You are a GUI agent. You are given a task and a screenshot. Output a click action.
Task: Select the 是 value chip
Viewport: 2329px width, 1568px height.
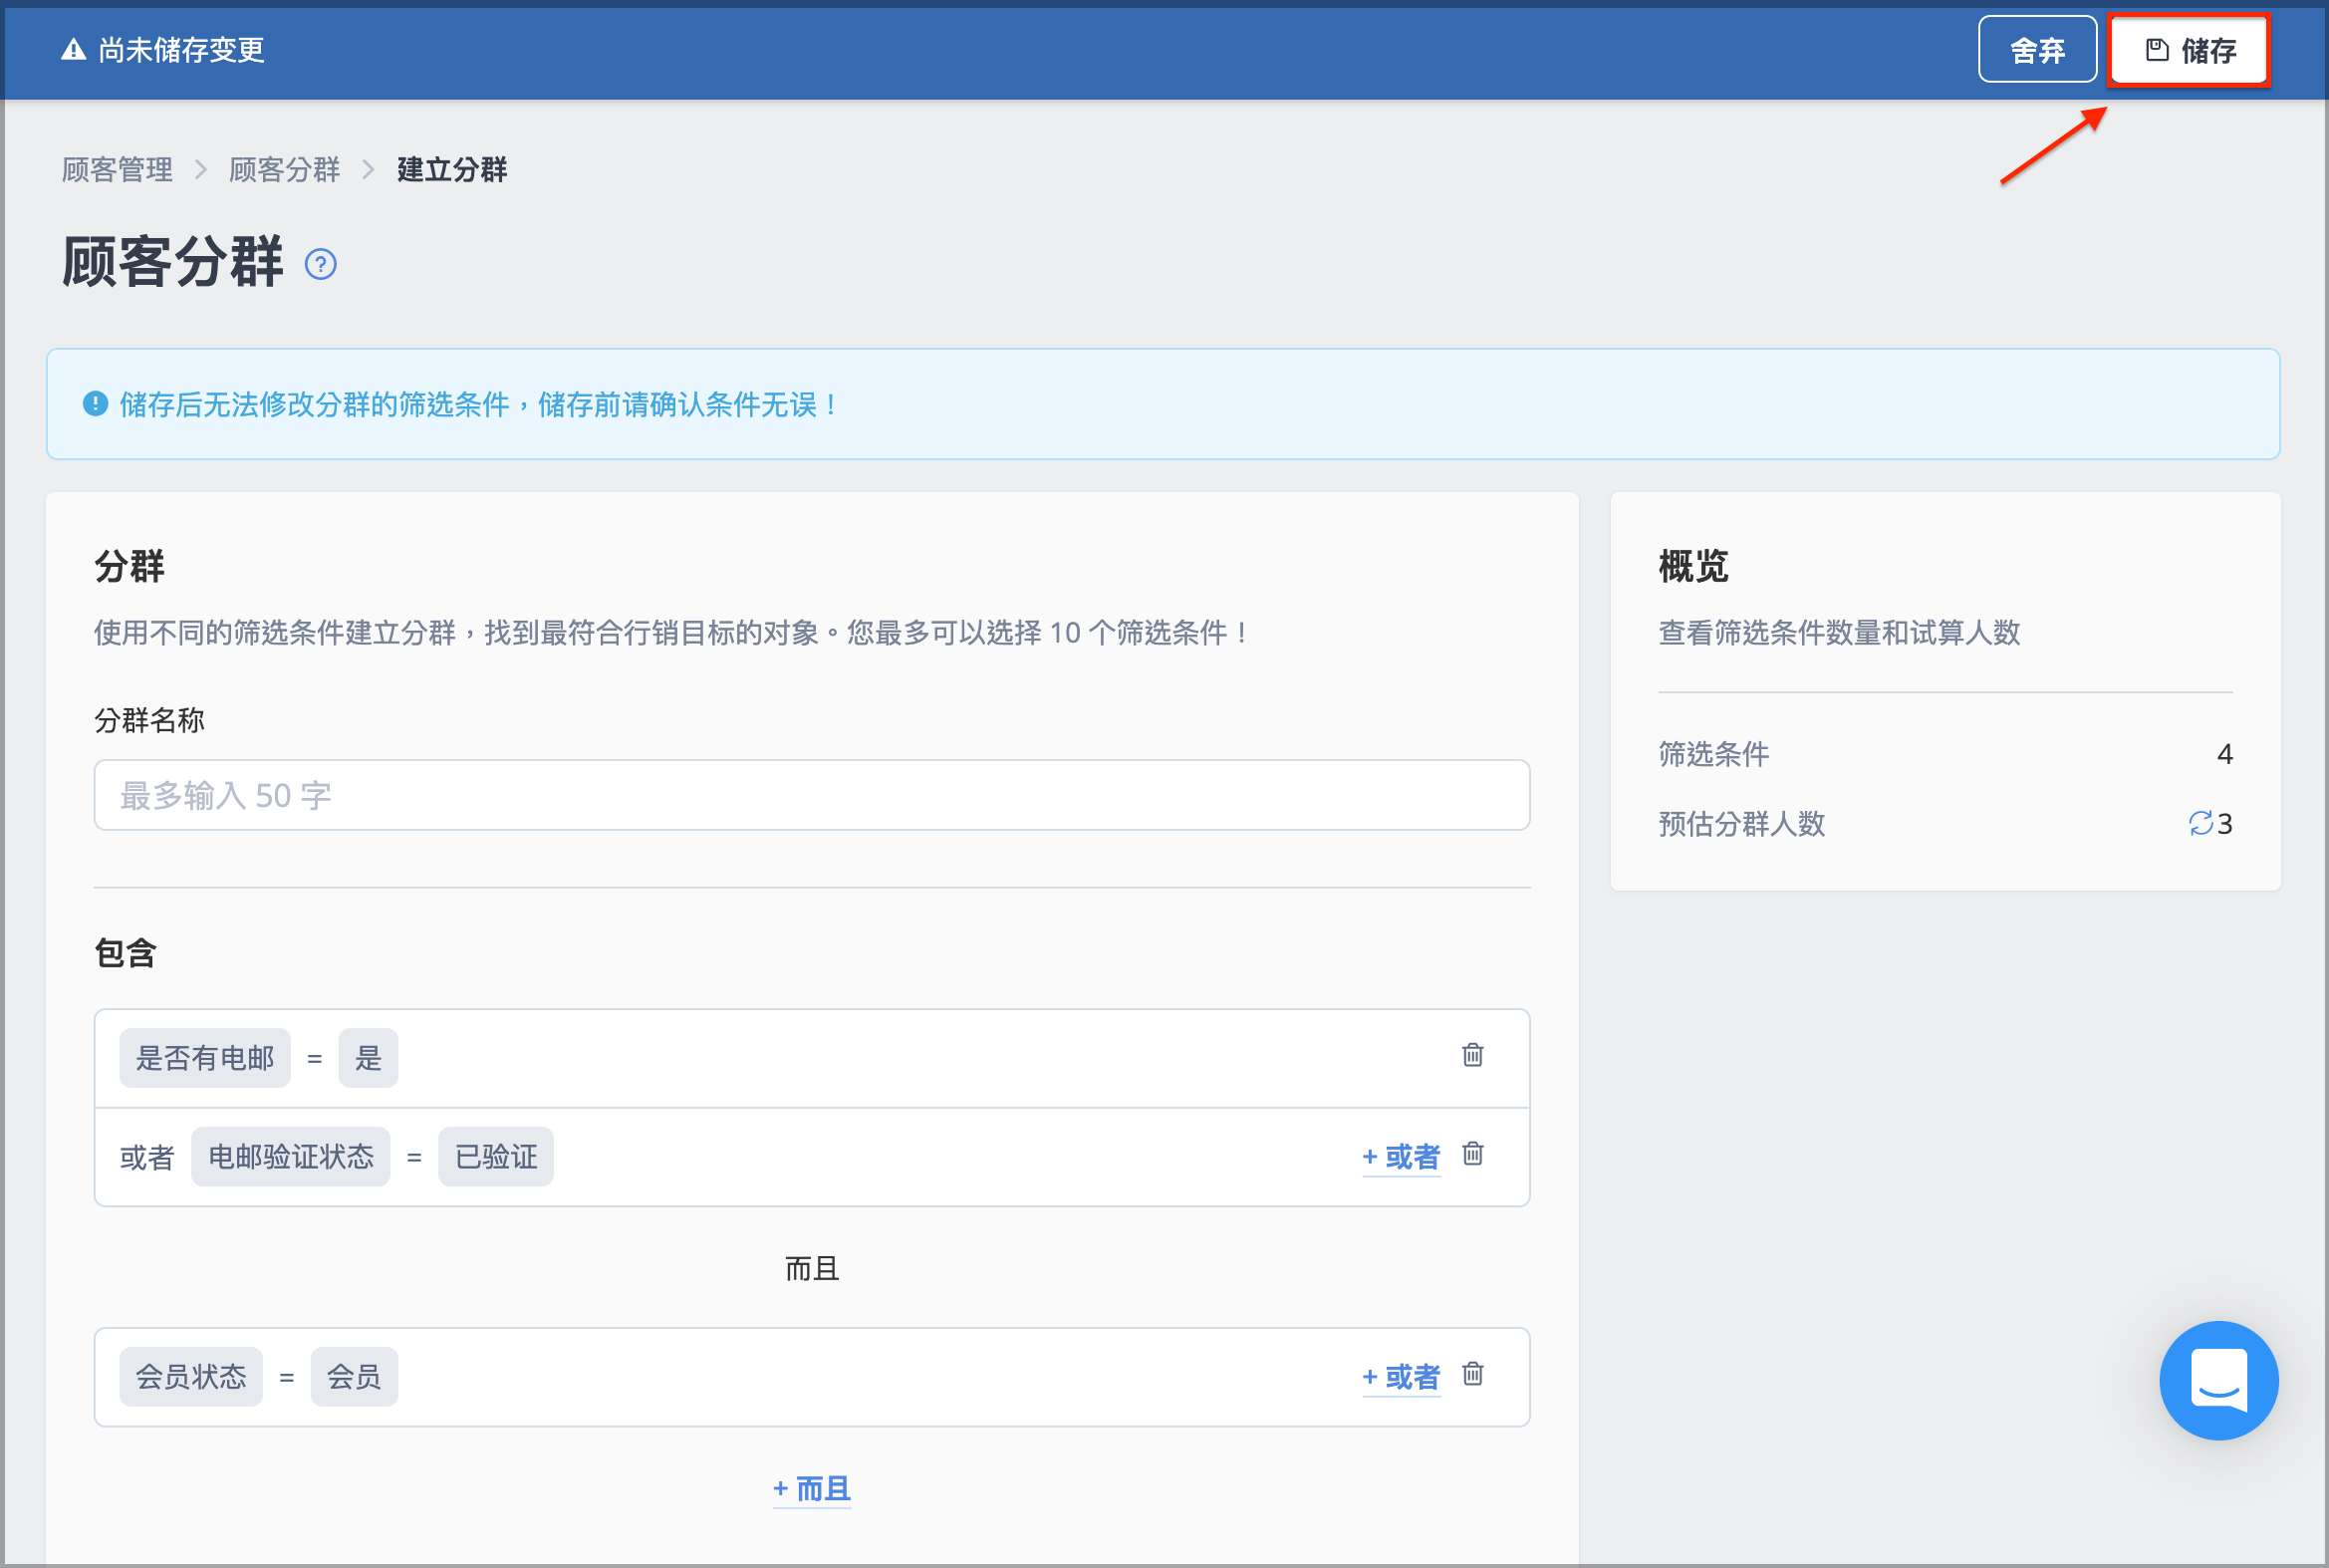point(368,1058)
